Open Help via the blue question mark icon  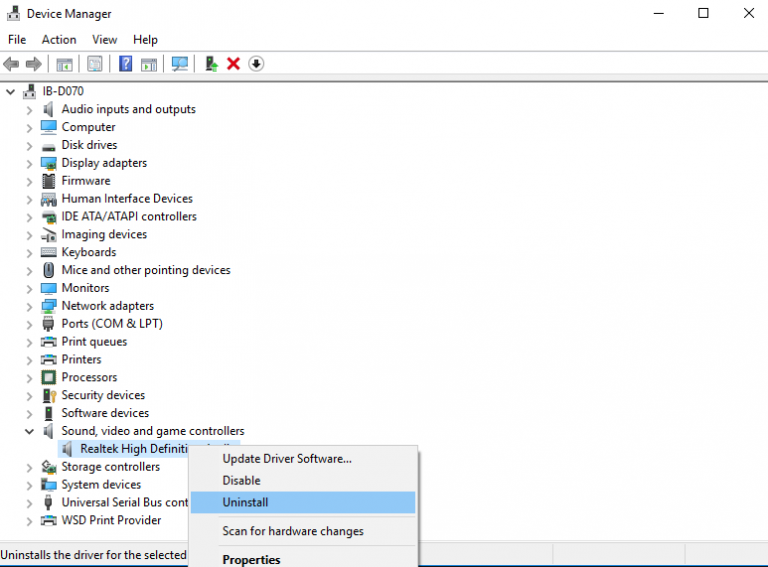[125, 64]
